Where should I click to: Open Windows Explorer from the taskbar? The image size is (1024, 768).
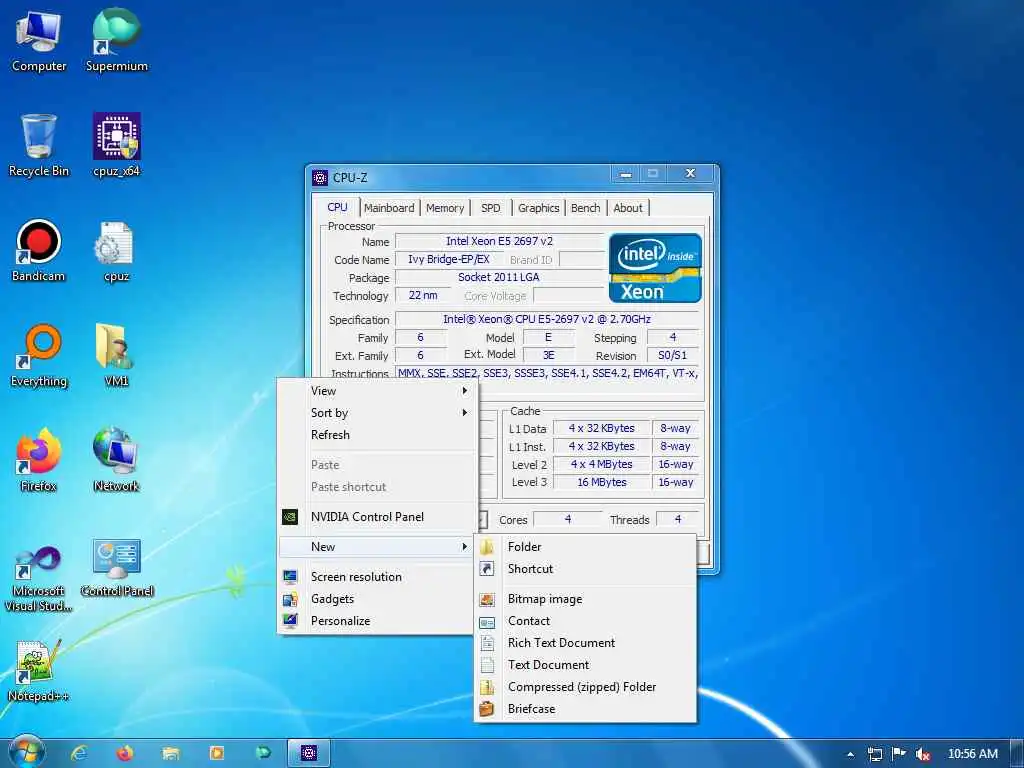tap(170, 753)
